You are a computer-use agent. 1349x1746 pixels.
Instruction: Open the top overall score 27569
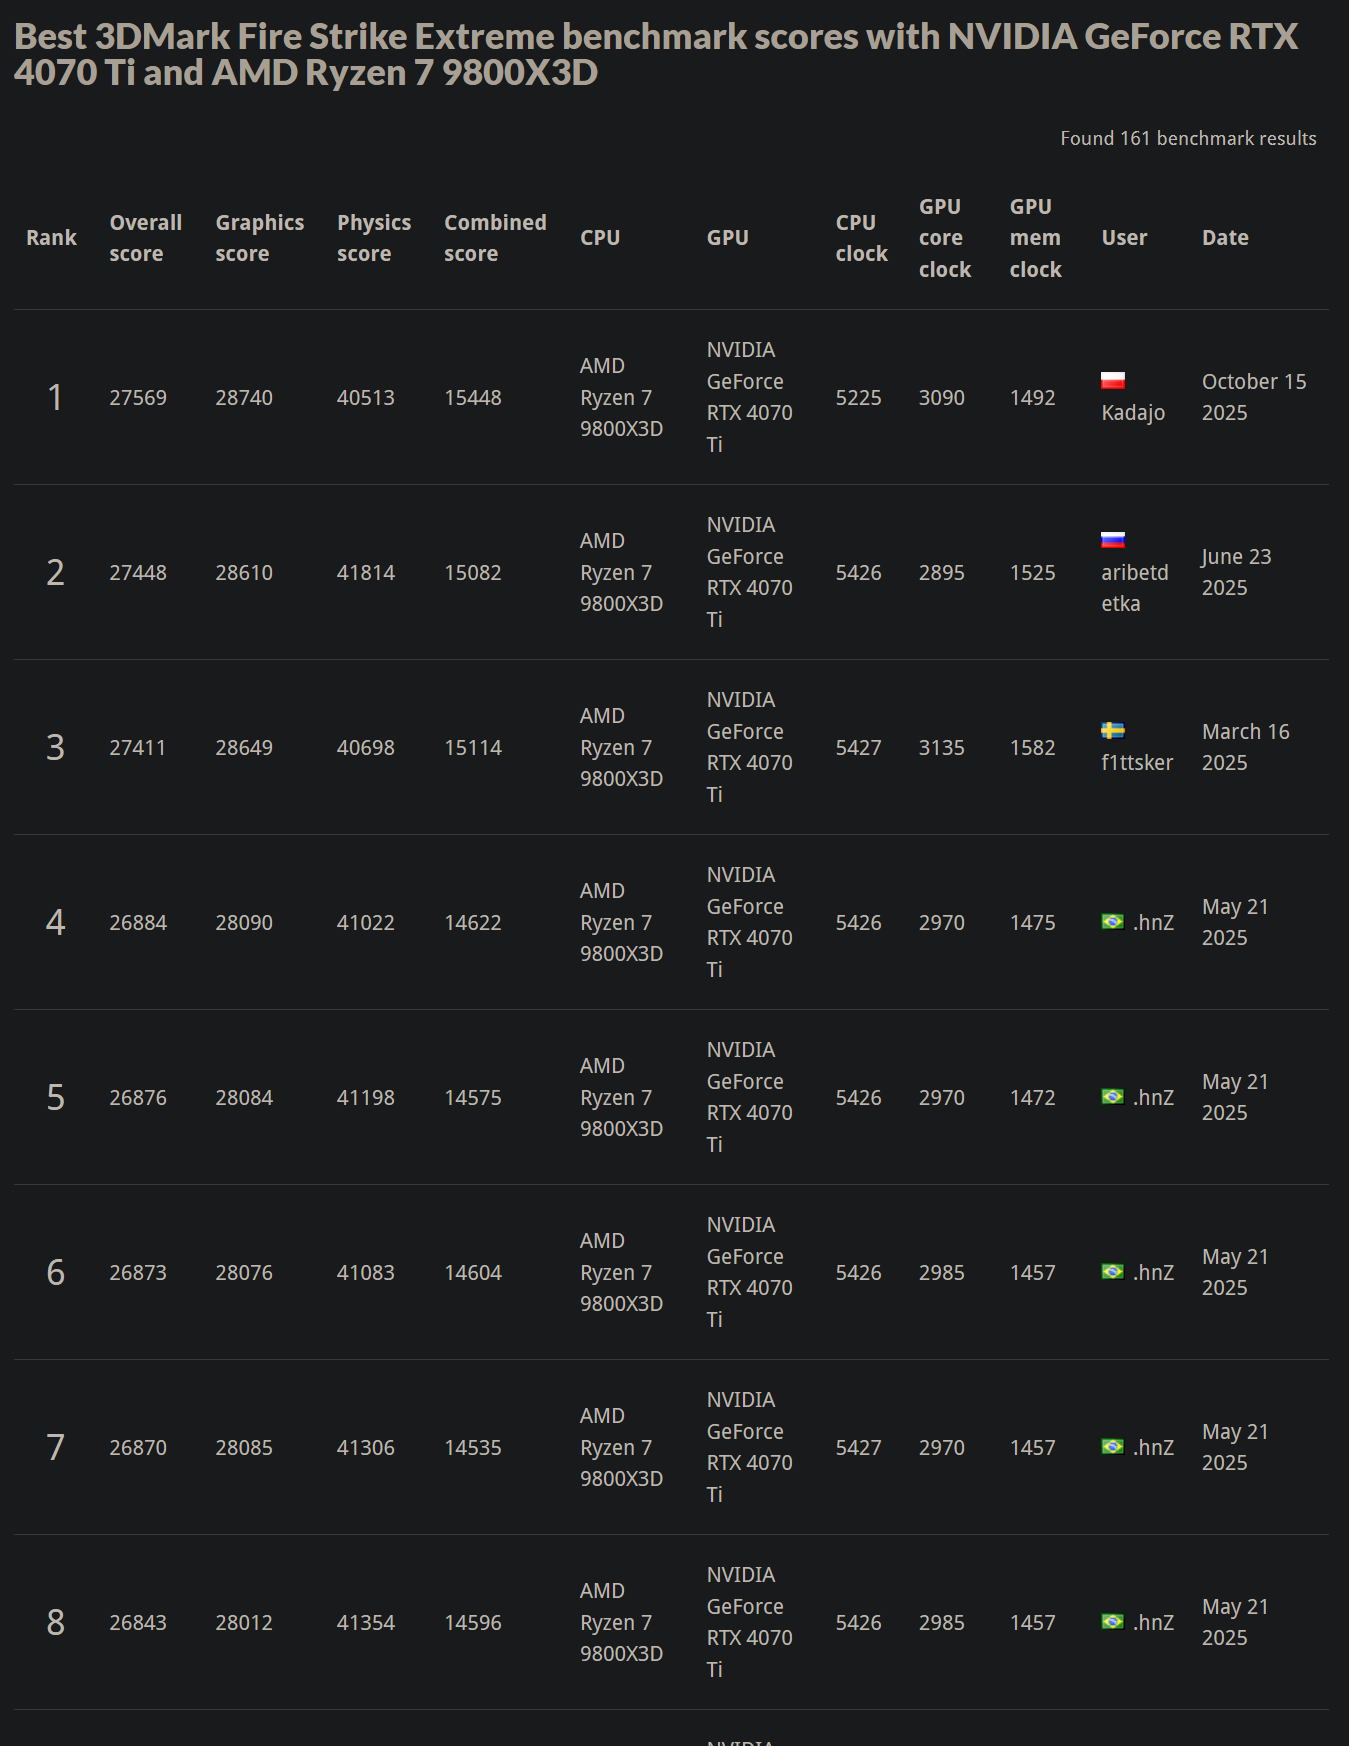[x=138, y=398]
